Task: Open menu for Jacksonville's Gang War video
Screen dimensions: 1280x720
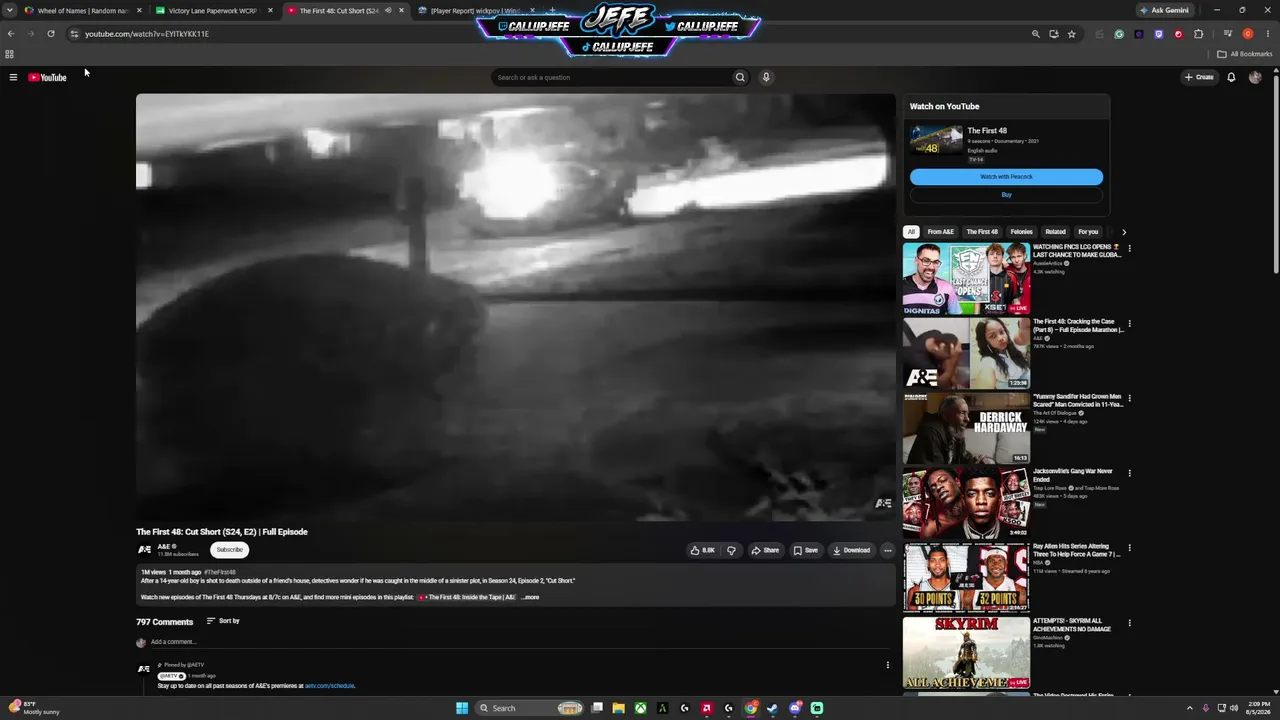Action: coord(1129,472)
